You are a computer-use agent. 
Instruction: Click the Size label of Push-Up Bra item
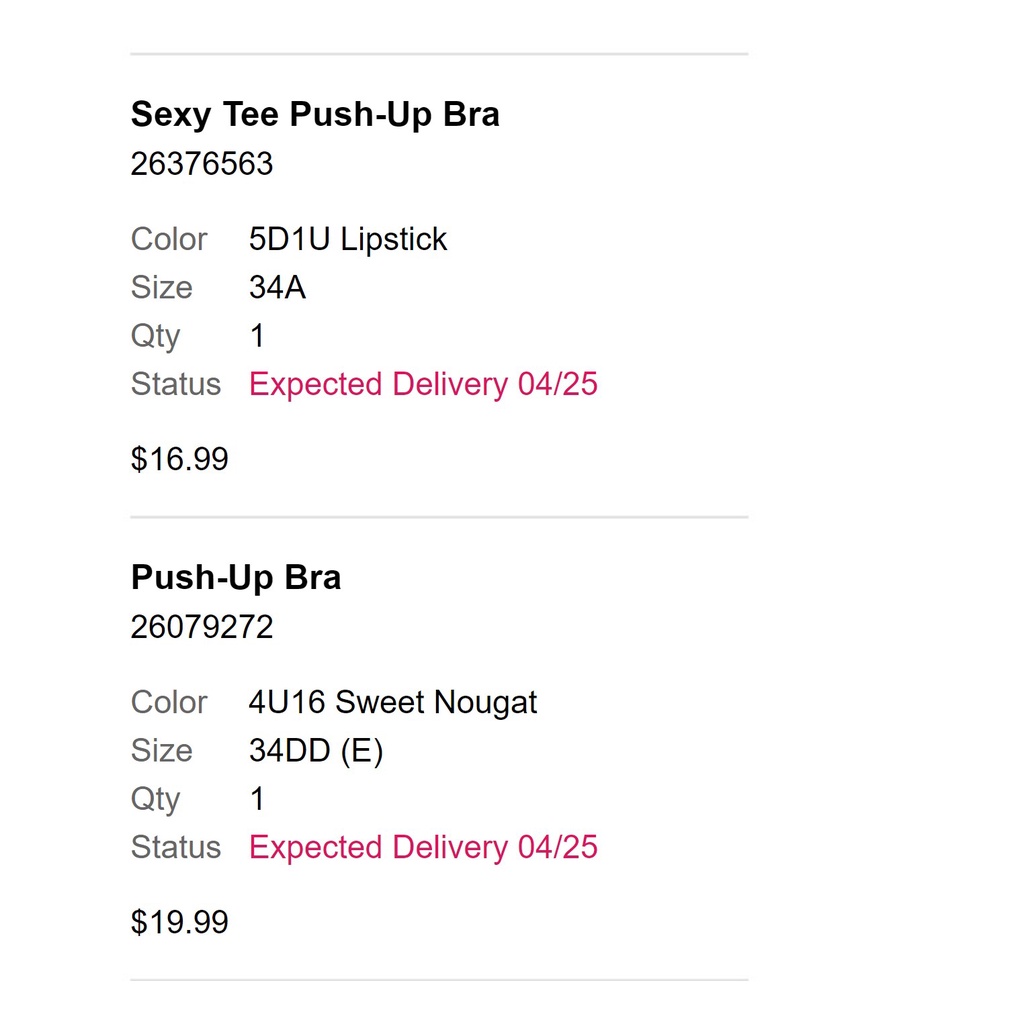[161, 751]
